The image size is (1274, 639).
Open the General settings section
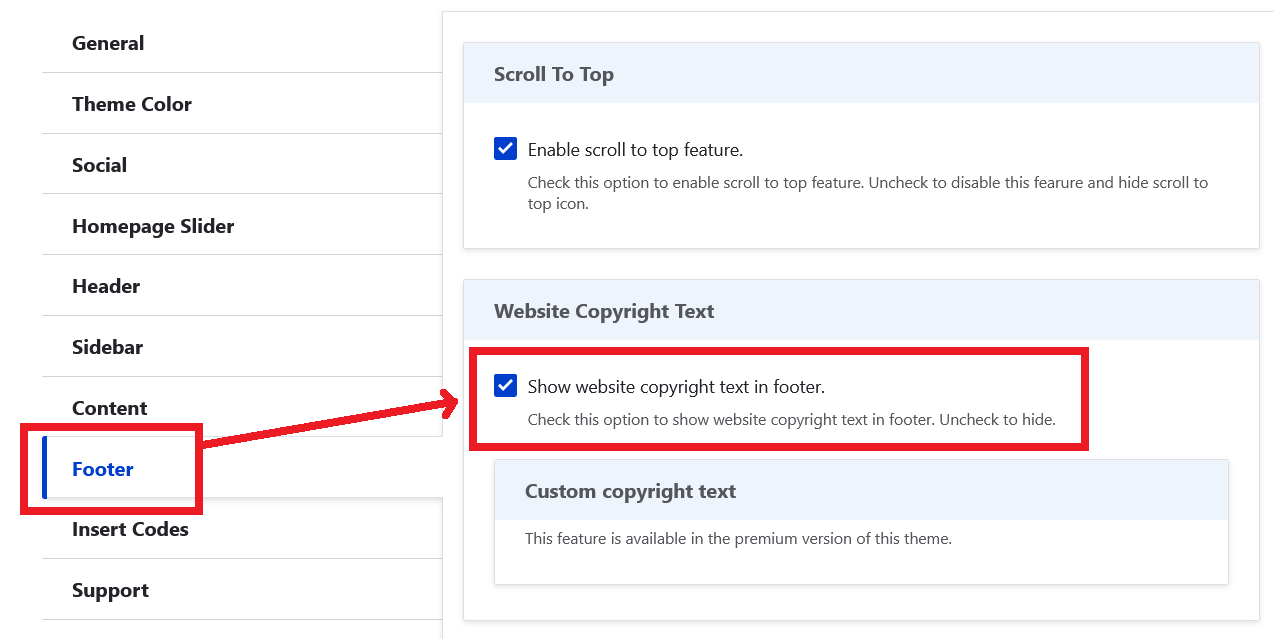click(107, 43)
